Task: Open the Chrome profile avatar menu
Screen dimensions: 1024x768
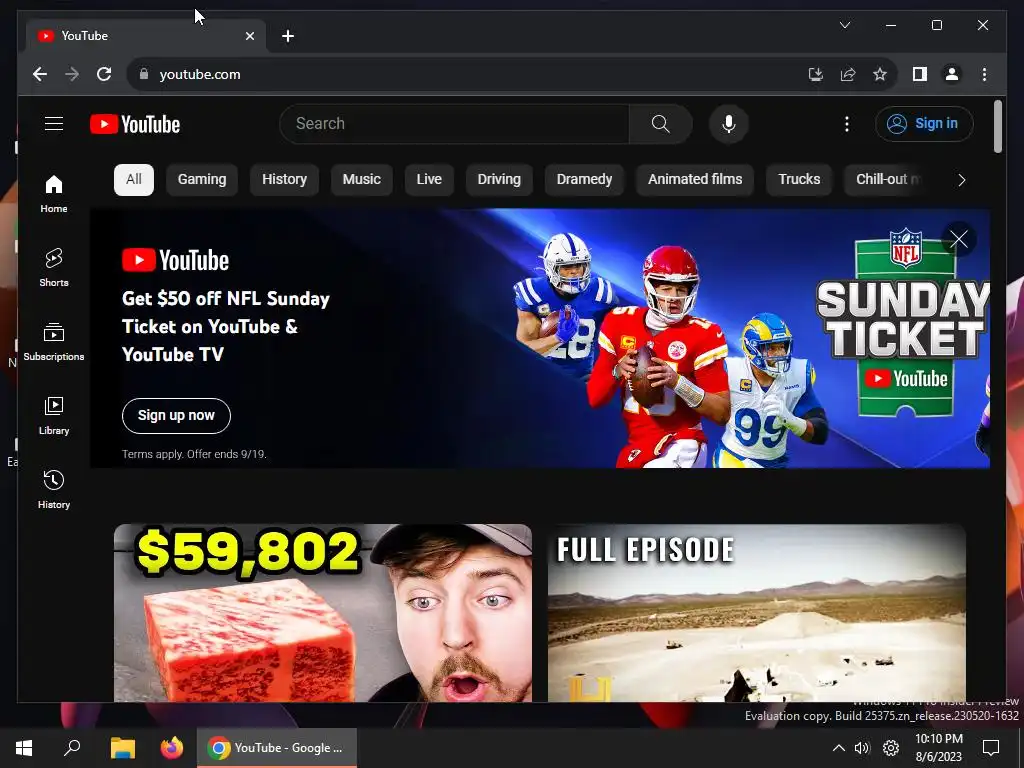Action: (x=952, y=74)
